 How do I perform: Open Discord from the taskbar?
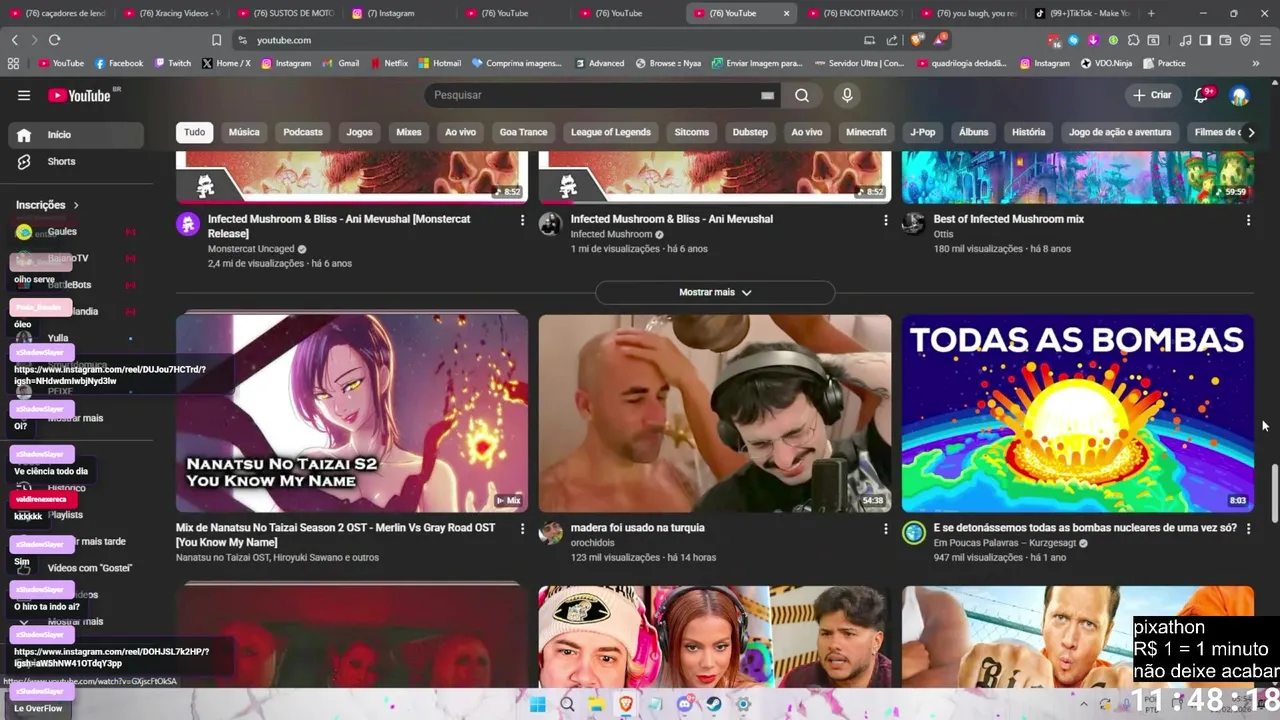(x=685, y=704)
